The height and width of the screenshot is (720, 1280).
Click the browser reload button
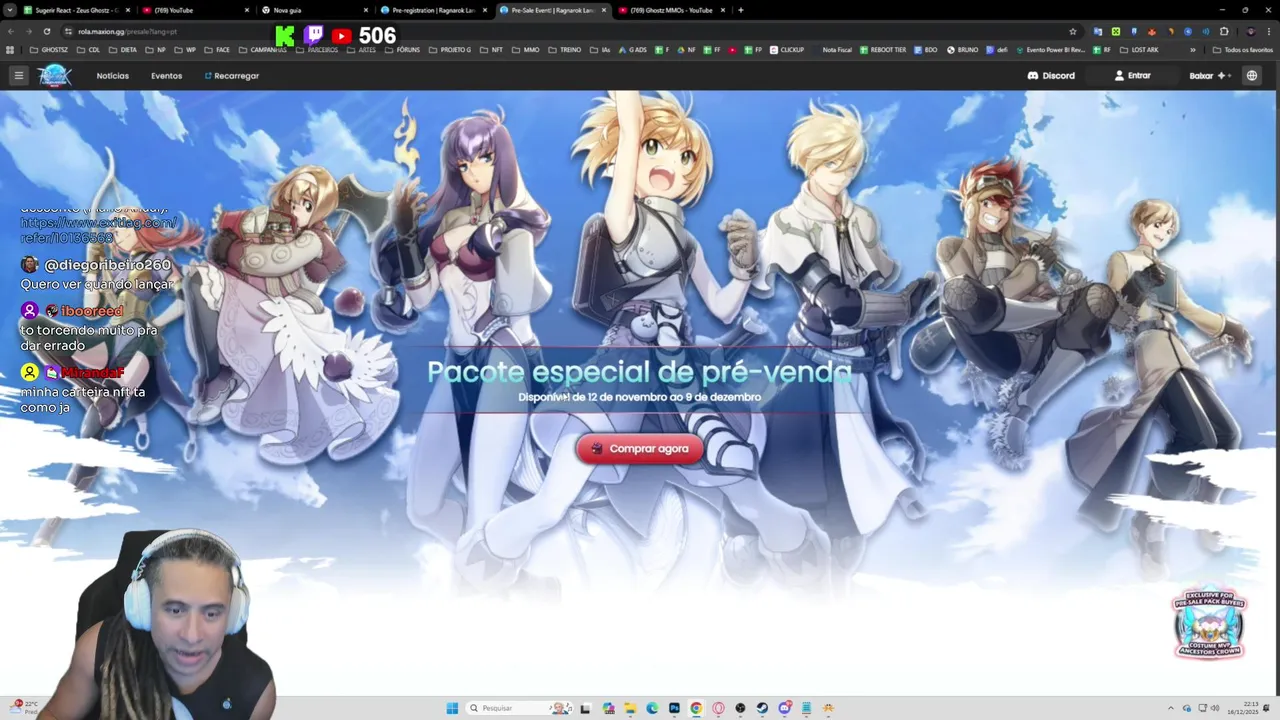tap(46, 31)
